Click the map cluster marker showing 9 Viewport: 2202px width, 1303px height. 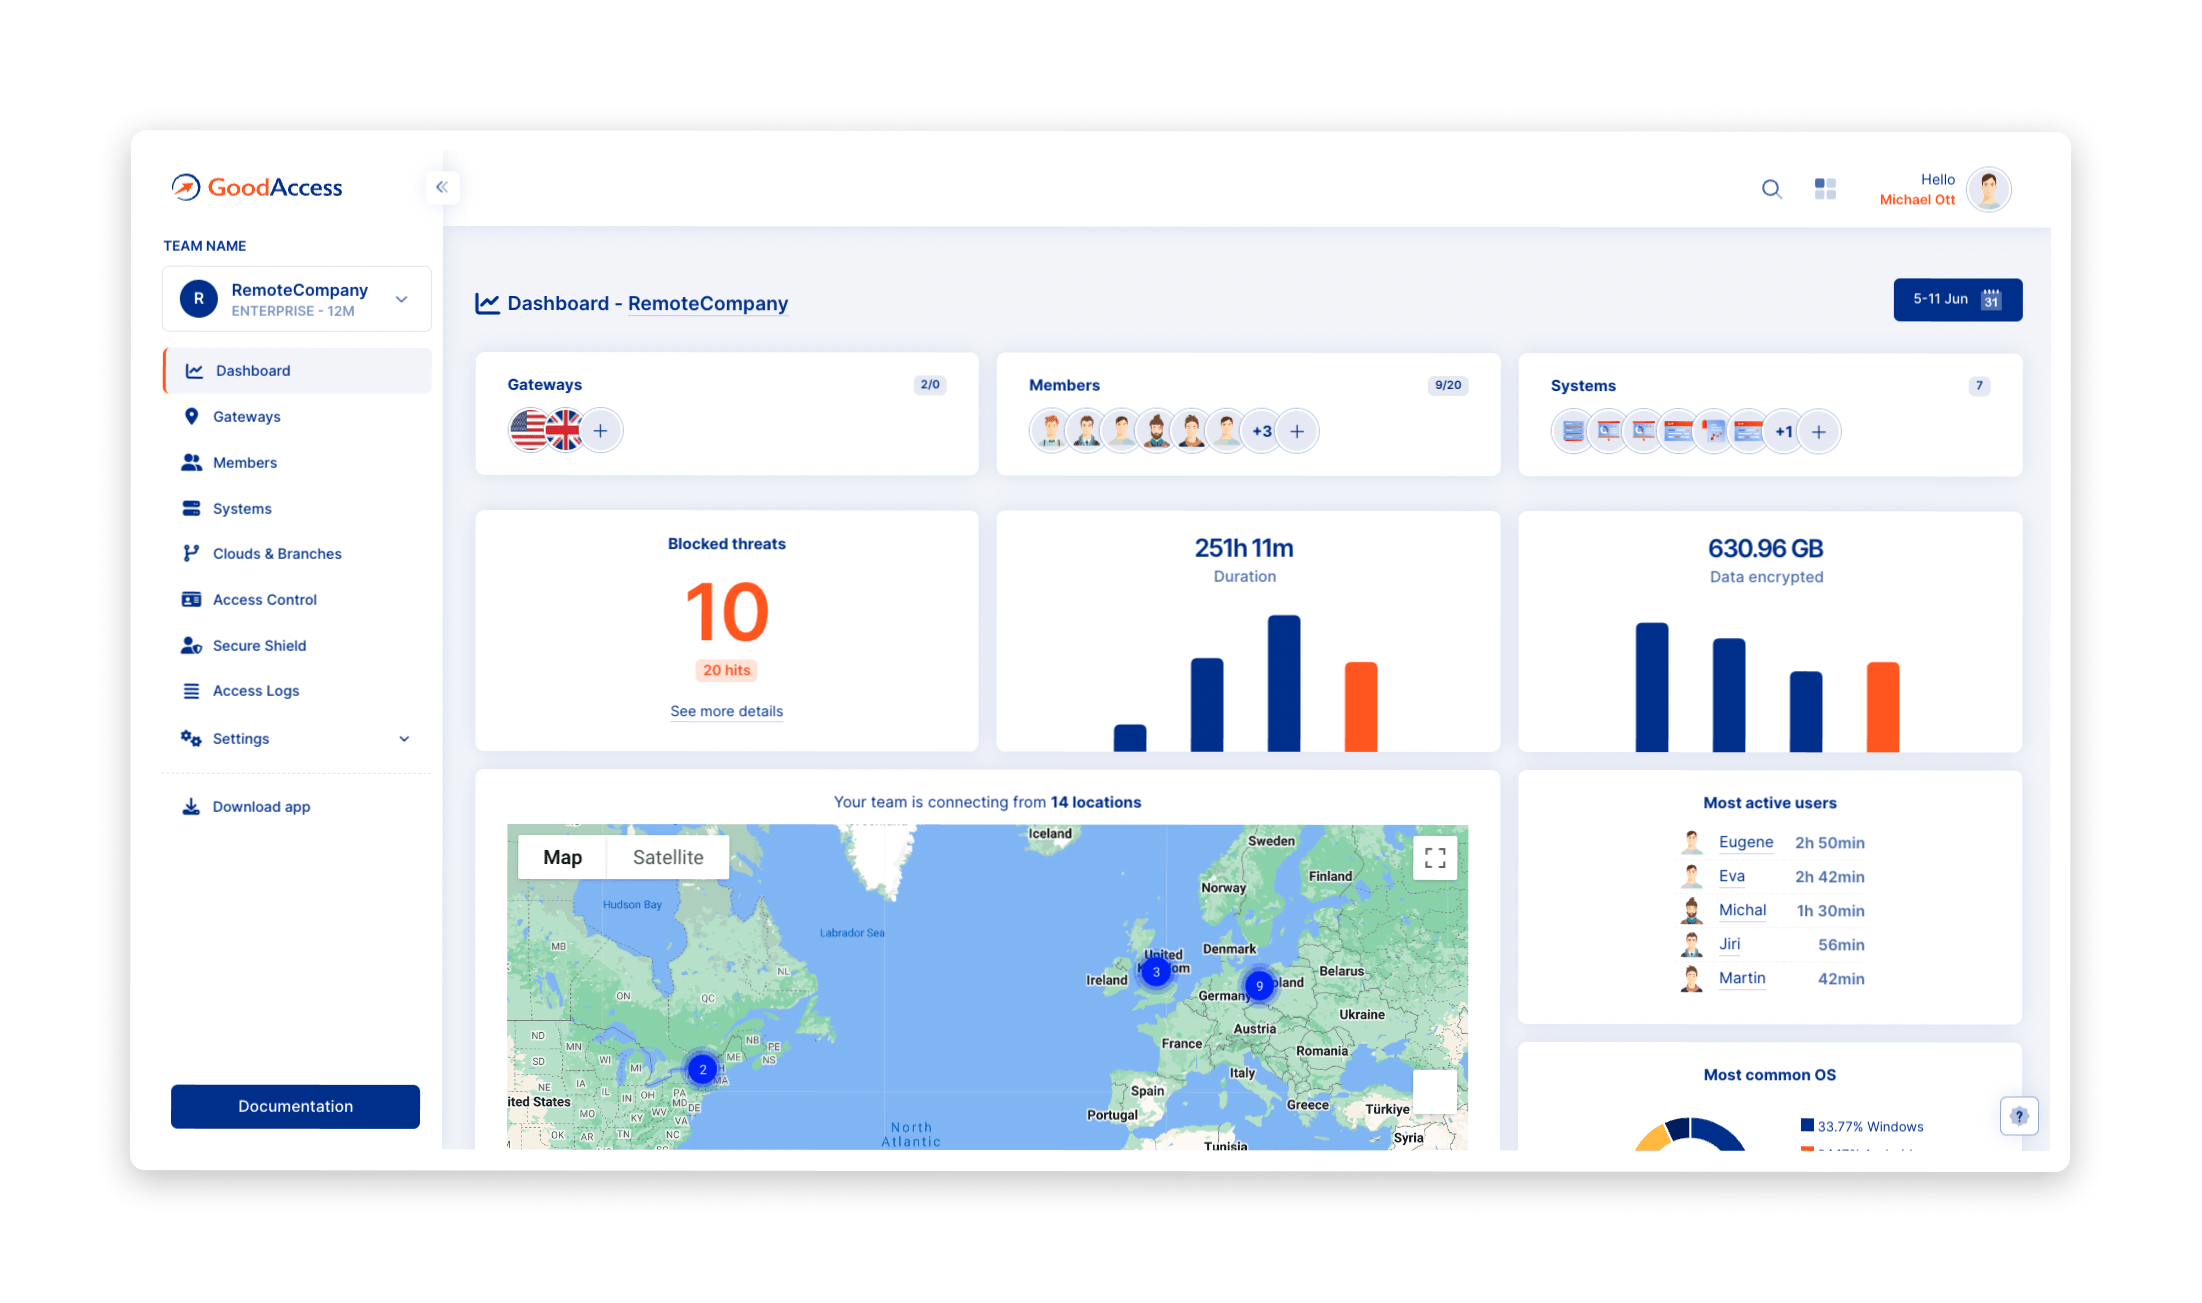[1259, 986]
